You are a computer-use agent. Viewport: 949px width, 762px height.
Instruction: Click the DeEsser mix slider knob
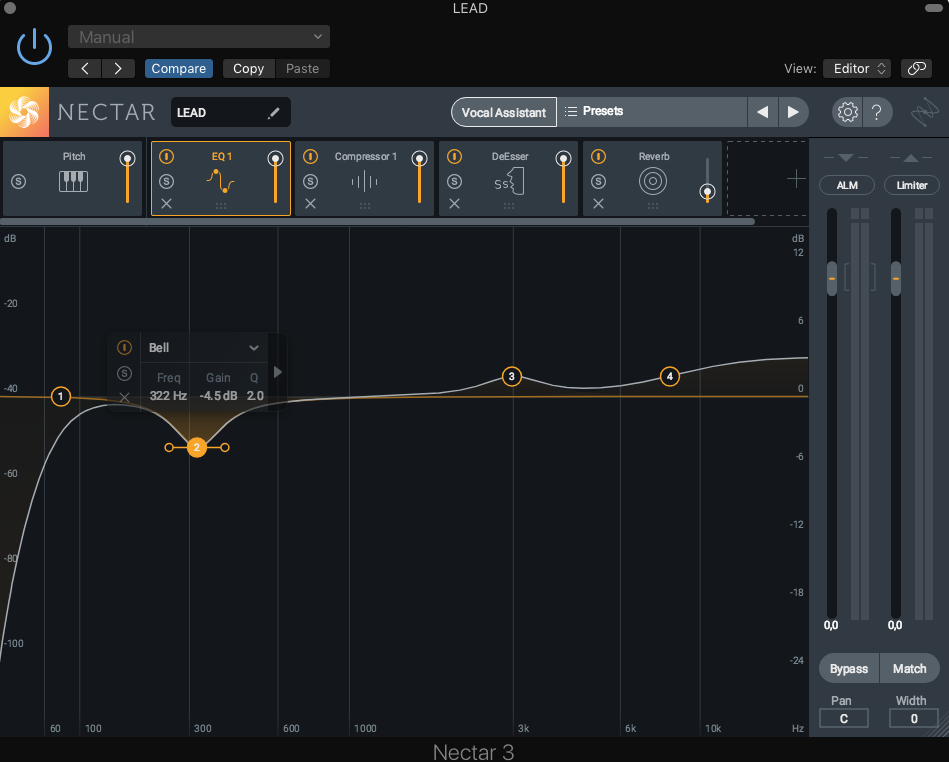point(563,159)
